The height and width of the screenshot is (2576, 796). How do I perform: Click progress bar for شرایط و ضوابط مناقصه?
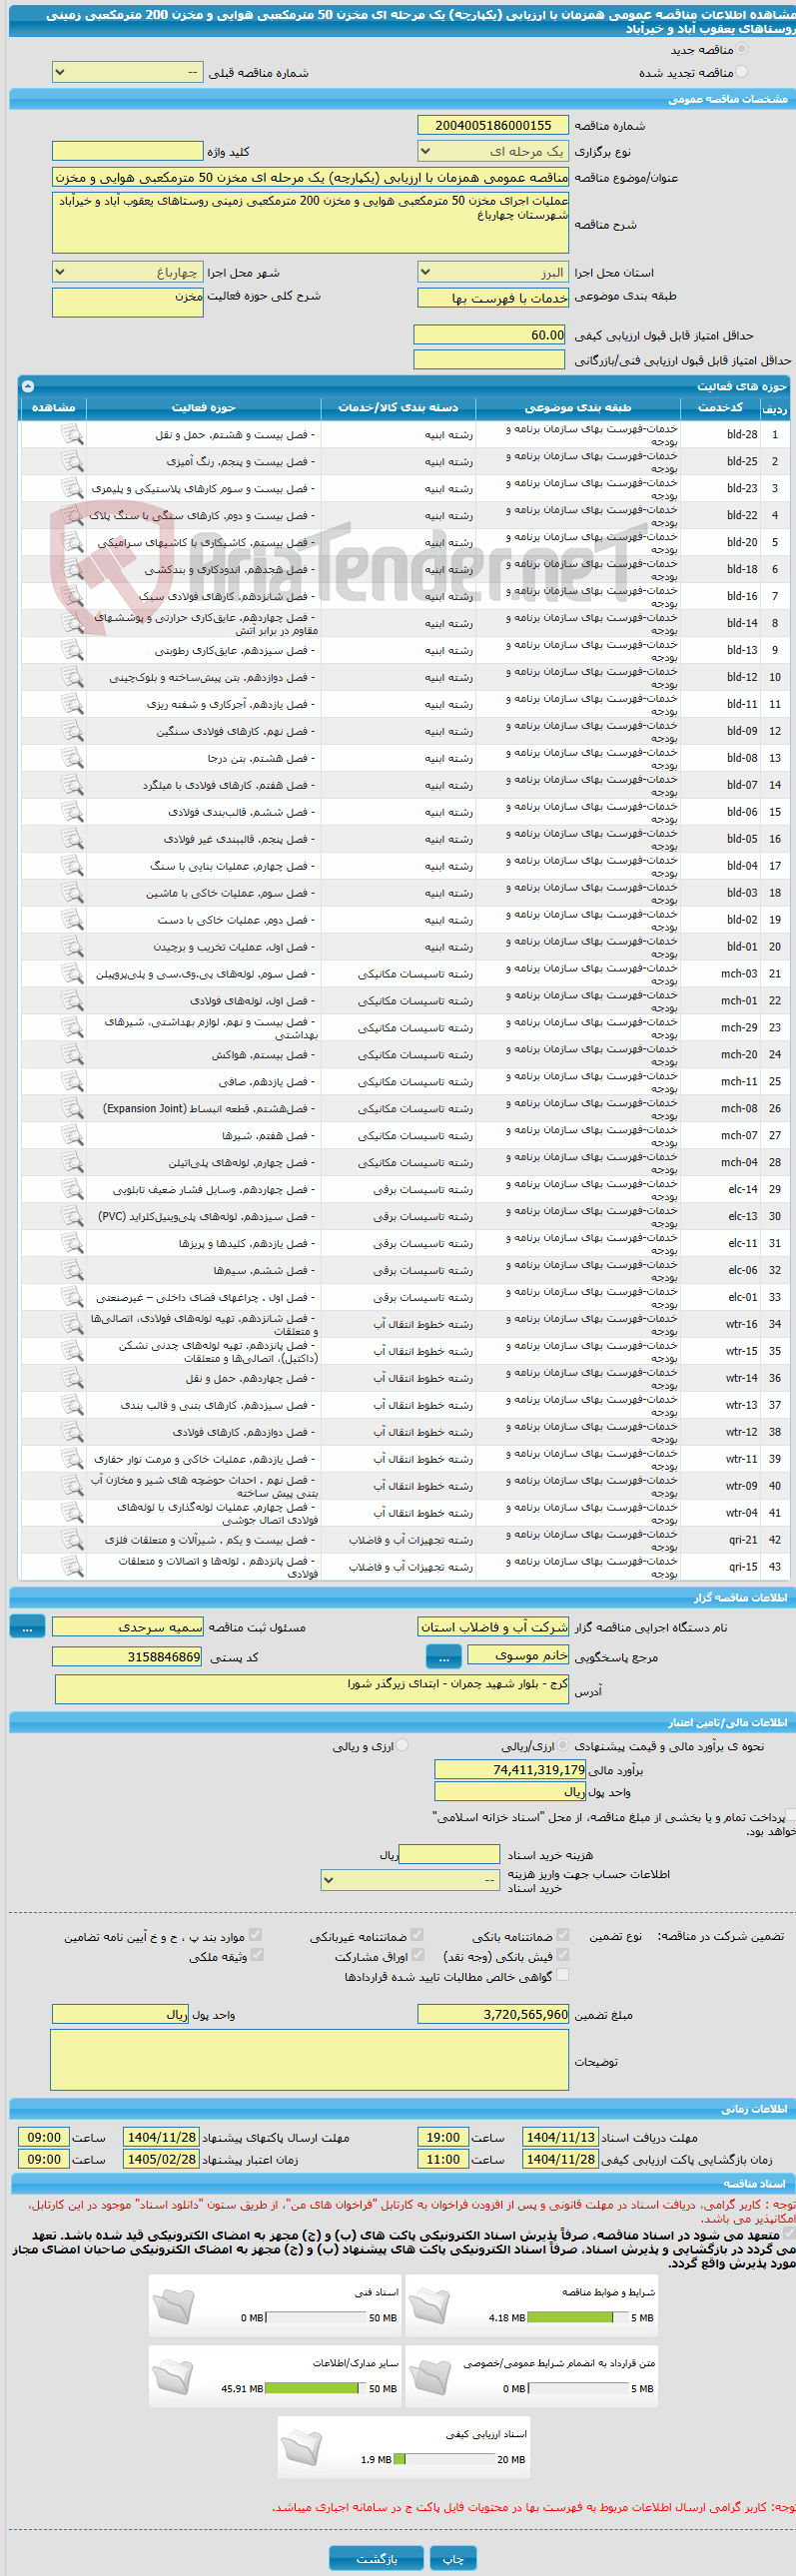577,2317
